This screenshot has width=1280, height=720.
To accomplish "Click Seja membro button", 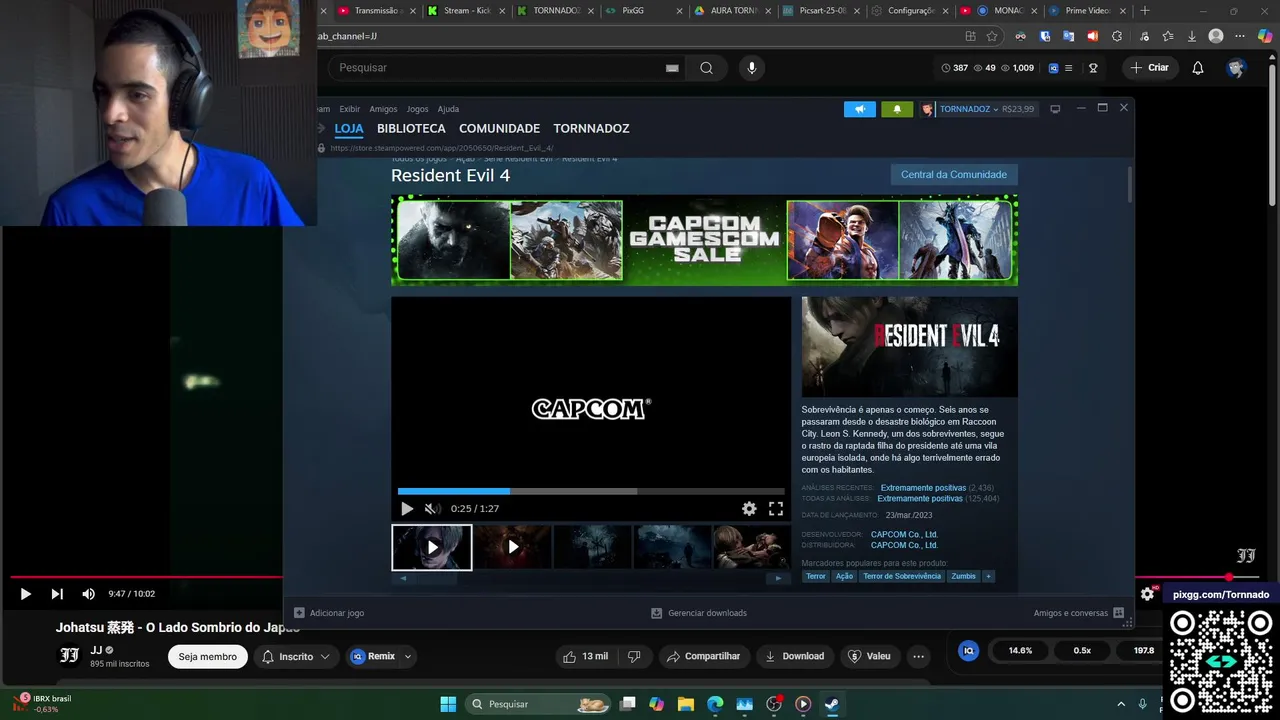I will 208,657.
